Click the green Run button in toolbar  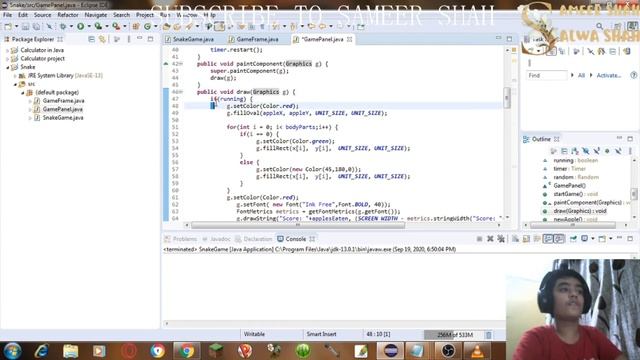[x=80, y=27]
